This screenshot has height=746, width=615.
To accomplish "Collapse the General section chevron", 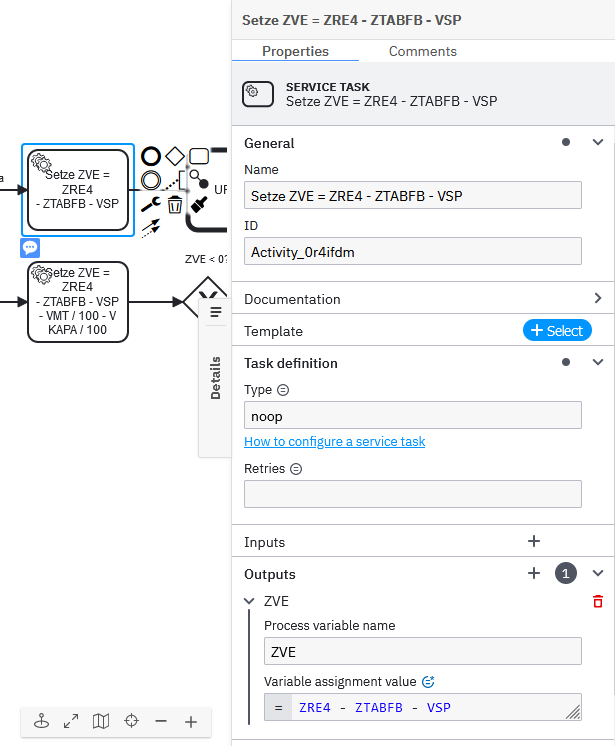I will (598, 142).
